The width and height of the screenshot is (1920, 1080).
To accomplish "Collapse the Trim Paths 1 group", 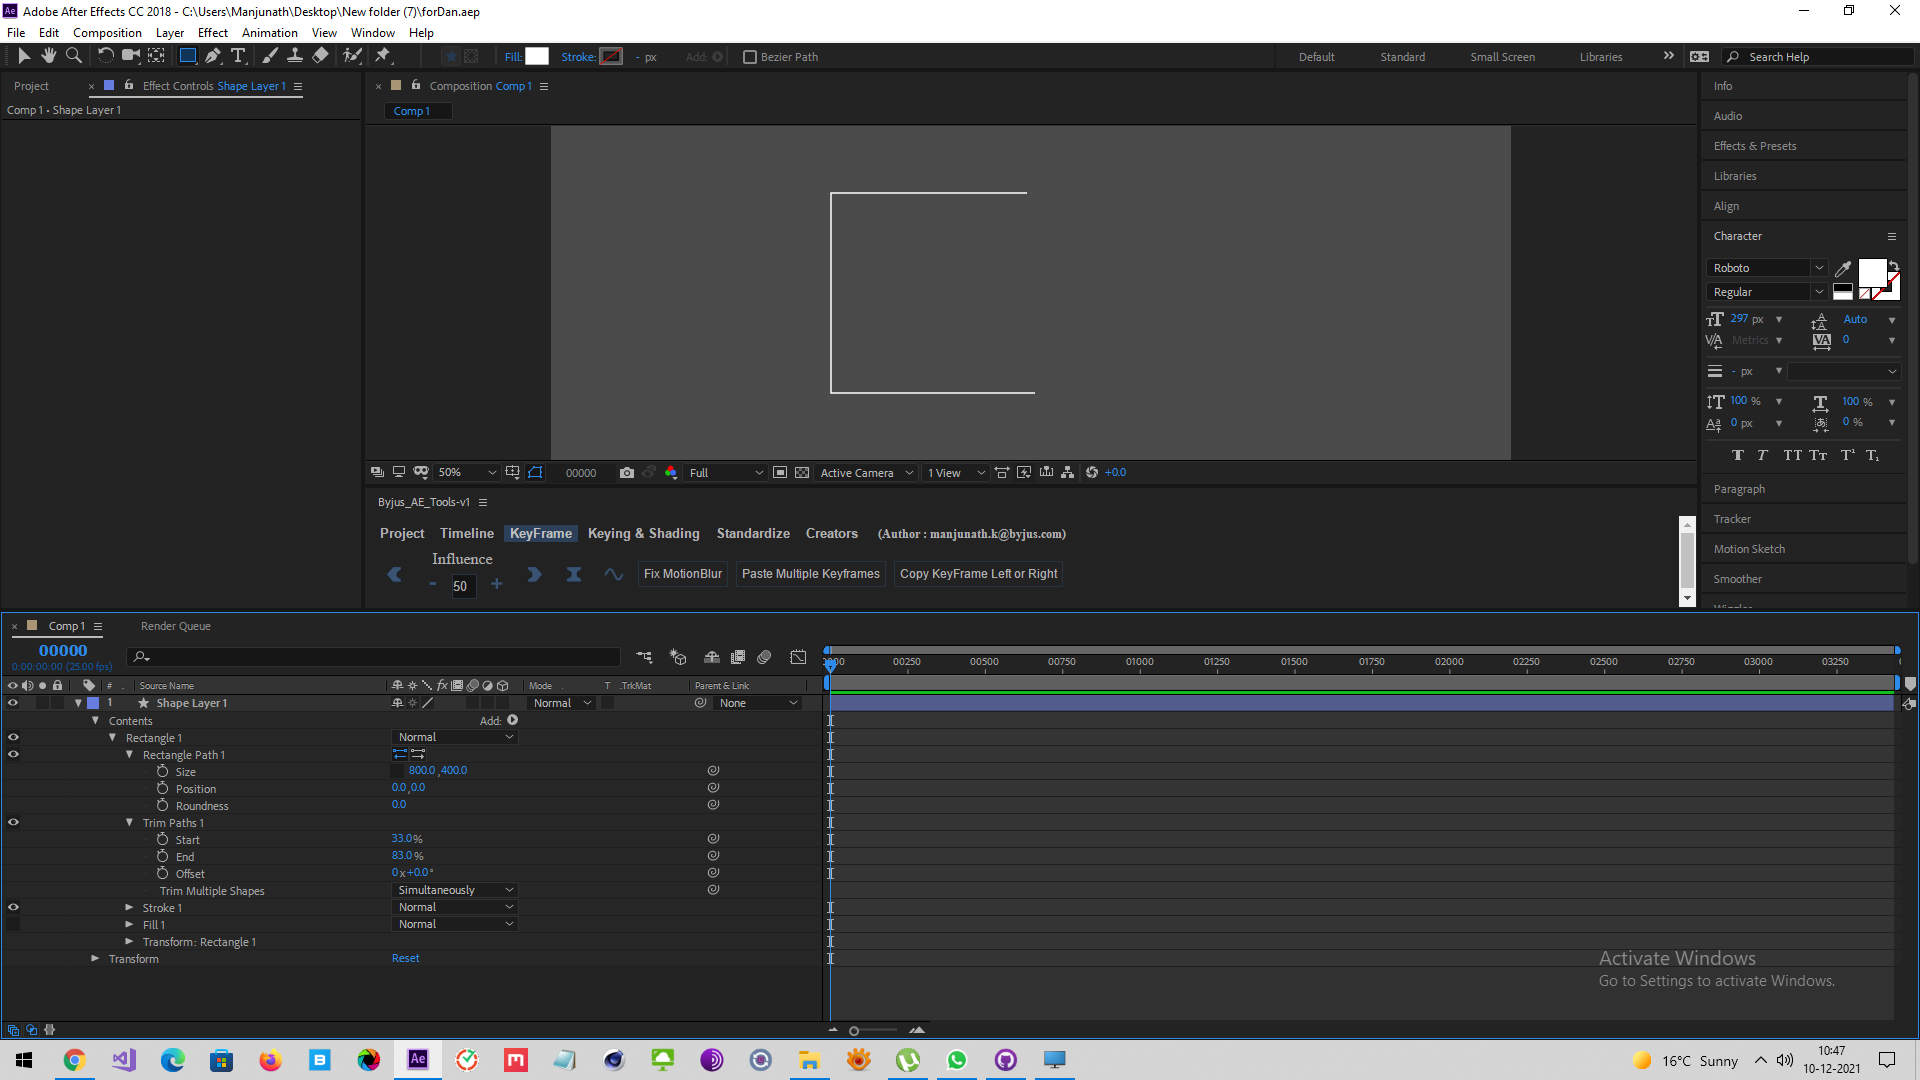I will [x=130, y=822].
